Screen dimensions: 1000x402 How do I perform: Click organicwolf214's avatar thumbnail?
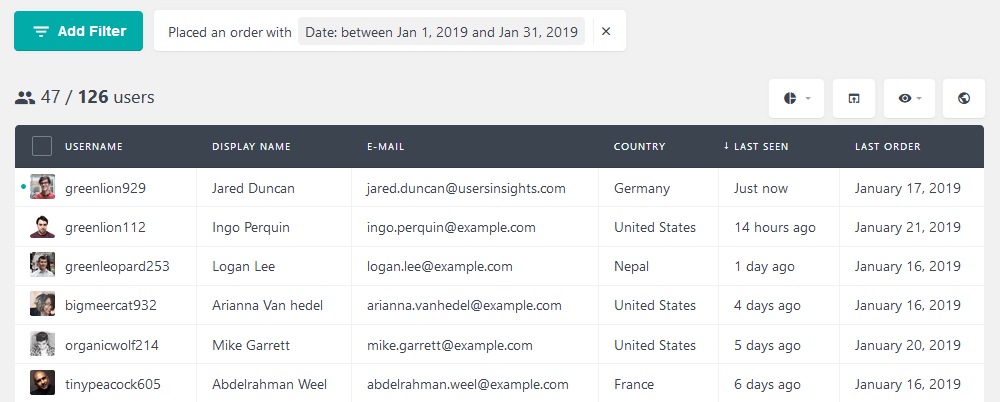pyautogui.click(x=42, y=344)
